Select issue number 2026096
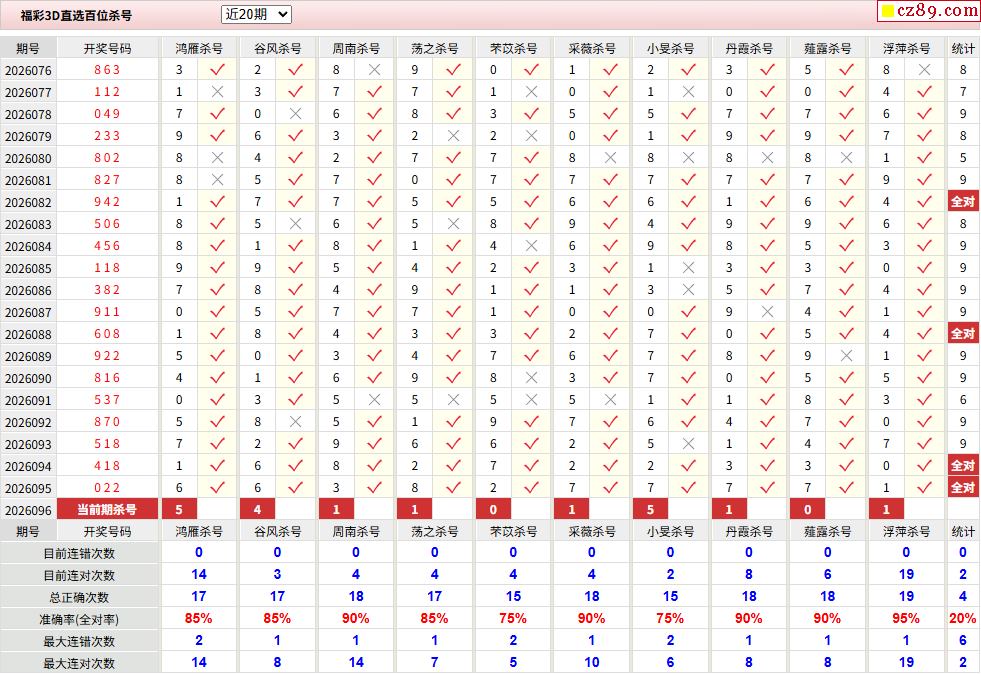Image resolution: width=981 pixels, height=675 pixels. coord(28,510)
